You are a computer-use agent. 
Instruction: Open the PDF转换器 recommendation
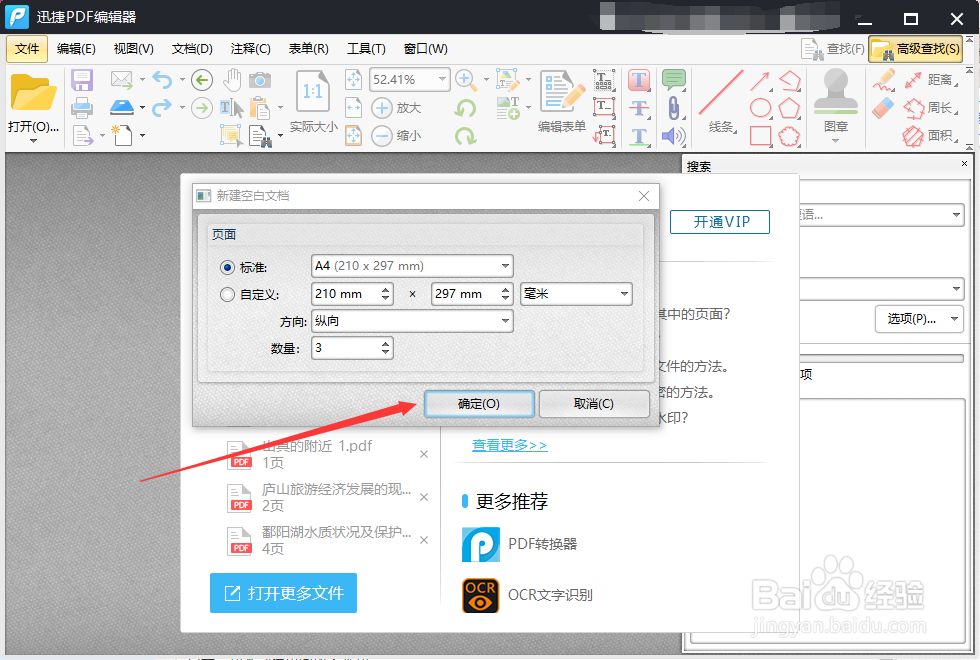click(x=519, y=544)
